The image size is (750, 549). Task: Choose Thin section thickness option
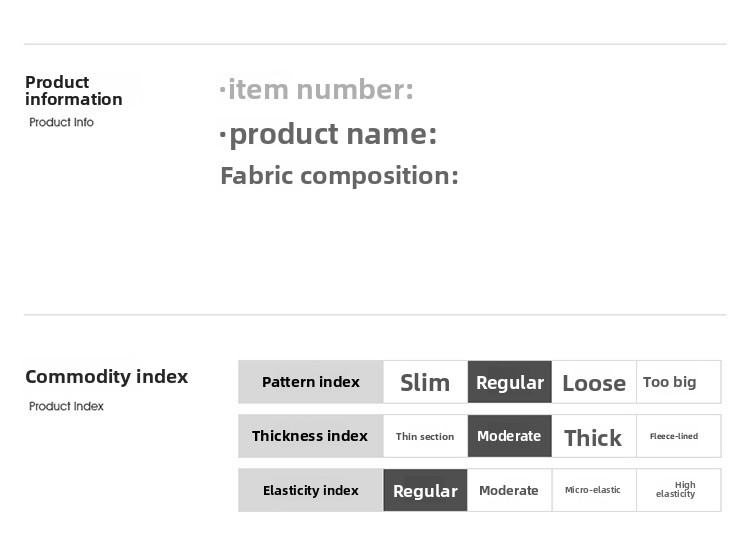[425, 436]
